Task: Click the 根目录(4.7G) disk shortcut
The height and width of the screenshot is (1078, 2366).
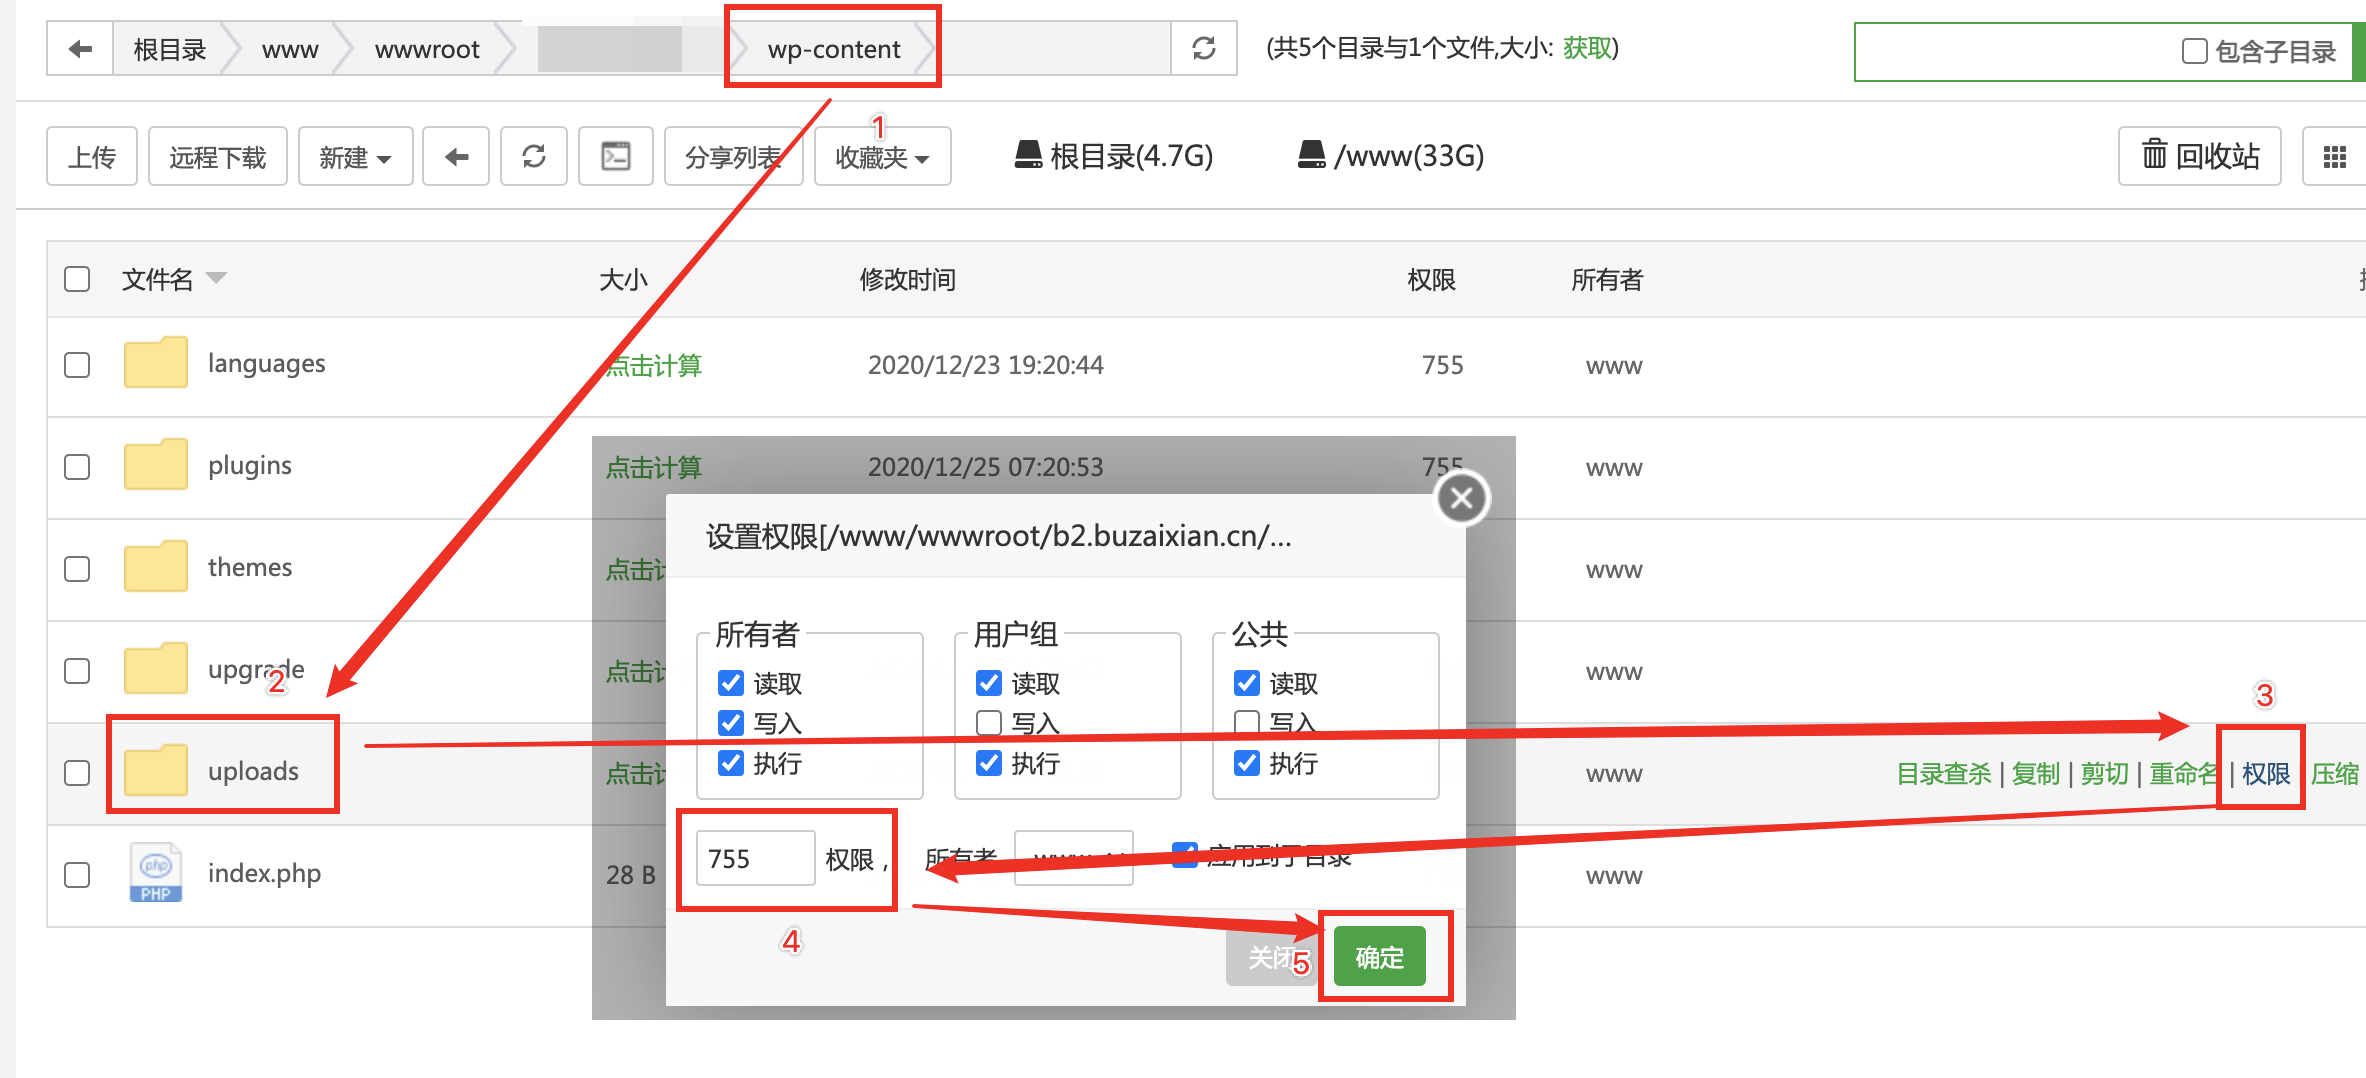Action: pyautogui.click(x=1113, y=156)
